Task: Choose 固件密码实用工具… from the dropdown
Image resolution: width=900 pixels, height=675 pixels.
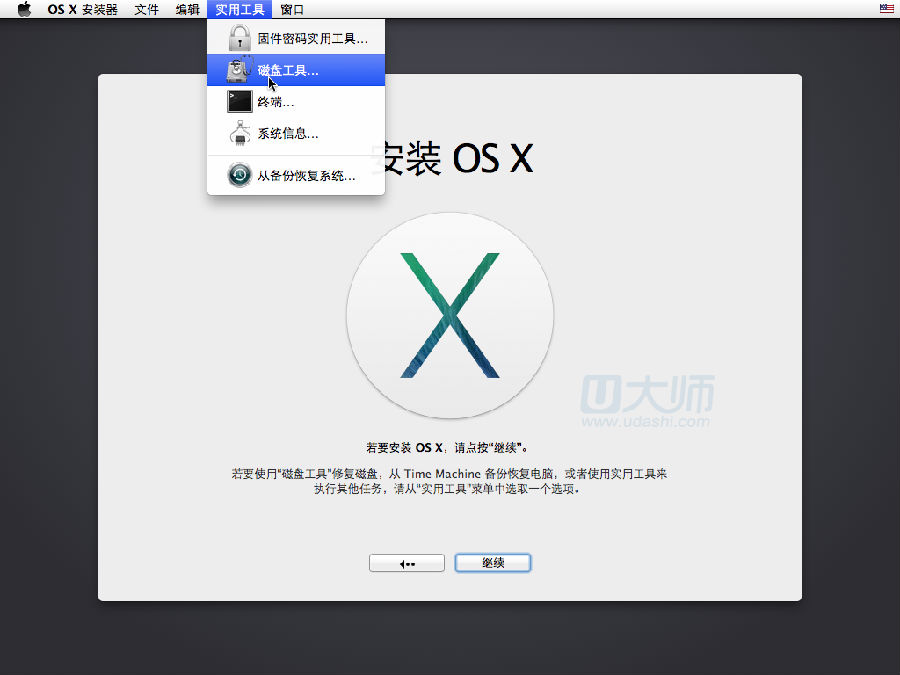Action: pos(312,39)
